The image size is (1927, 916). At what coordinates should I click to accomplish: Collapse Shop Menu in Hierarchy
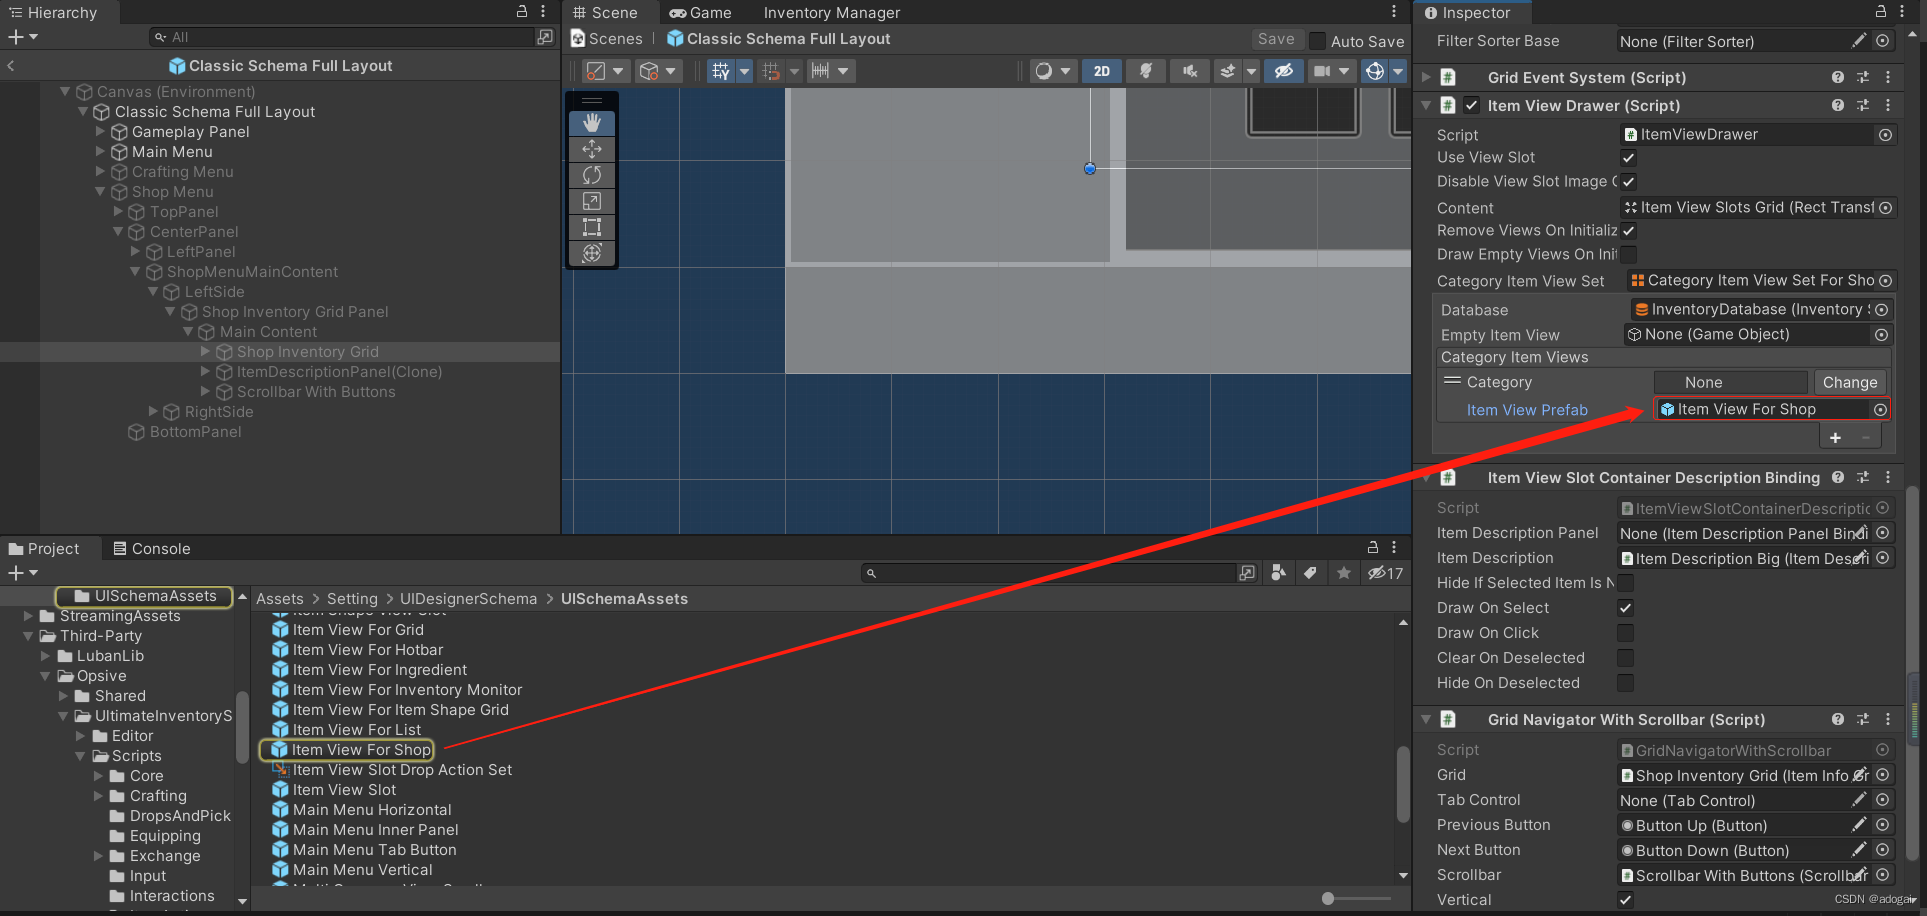coord(100,191)
